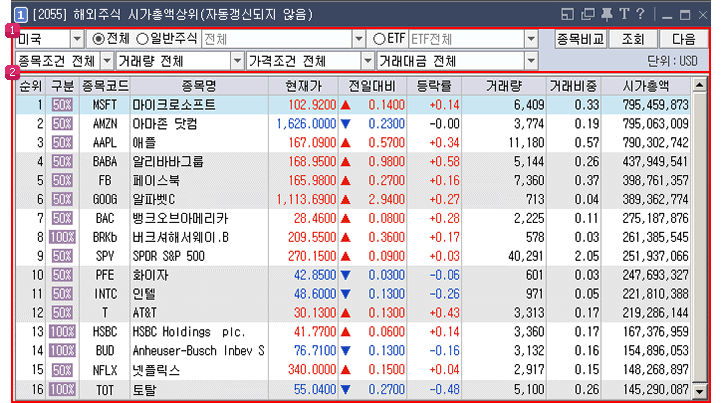
Task: Click the SPDR S&P 500 name
Action: (x=168, y=256)
